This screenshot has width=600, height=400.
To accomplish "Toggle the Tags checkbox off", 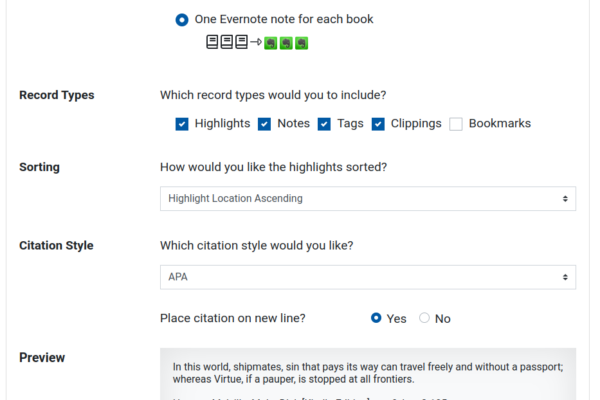I will (x=324, y=124).
